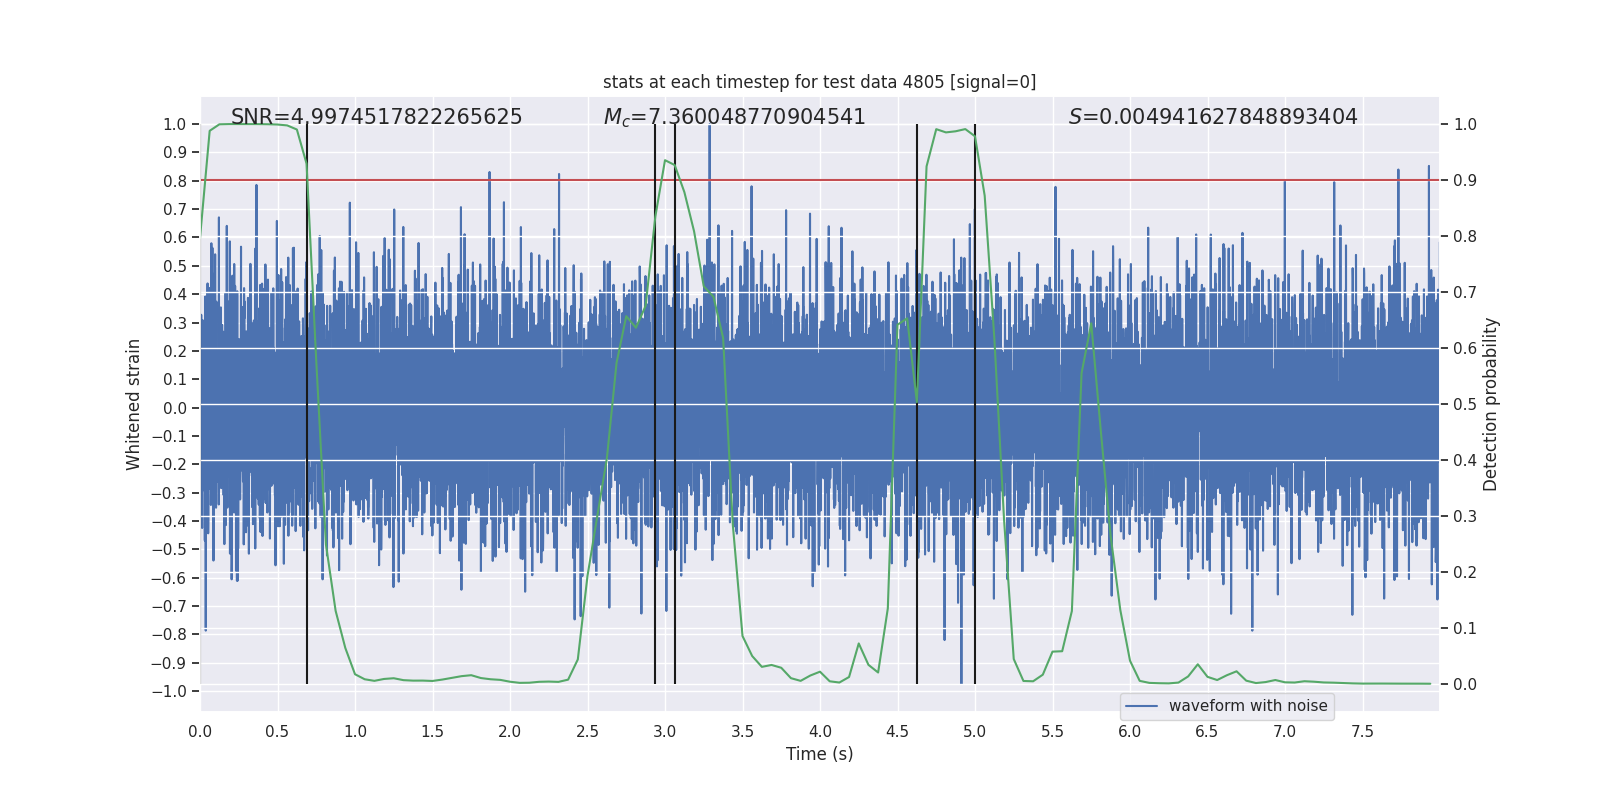Click the blue line sample in the legend
Image resolution: width=1600 pixels, height=800 pixels.
point(1142,706)
